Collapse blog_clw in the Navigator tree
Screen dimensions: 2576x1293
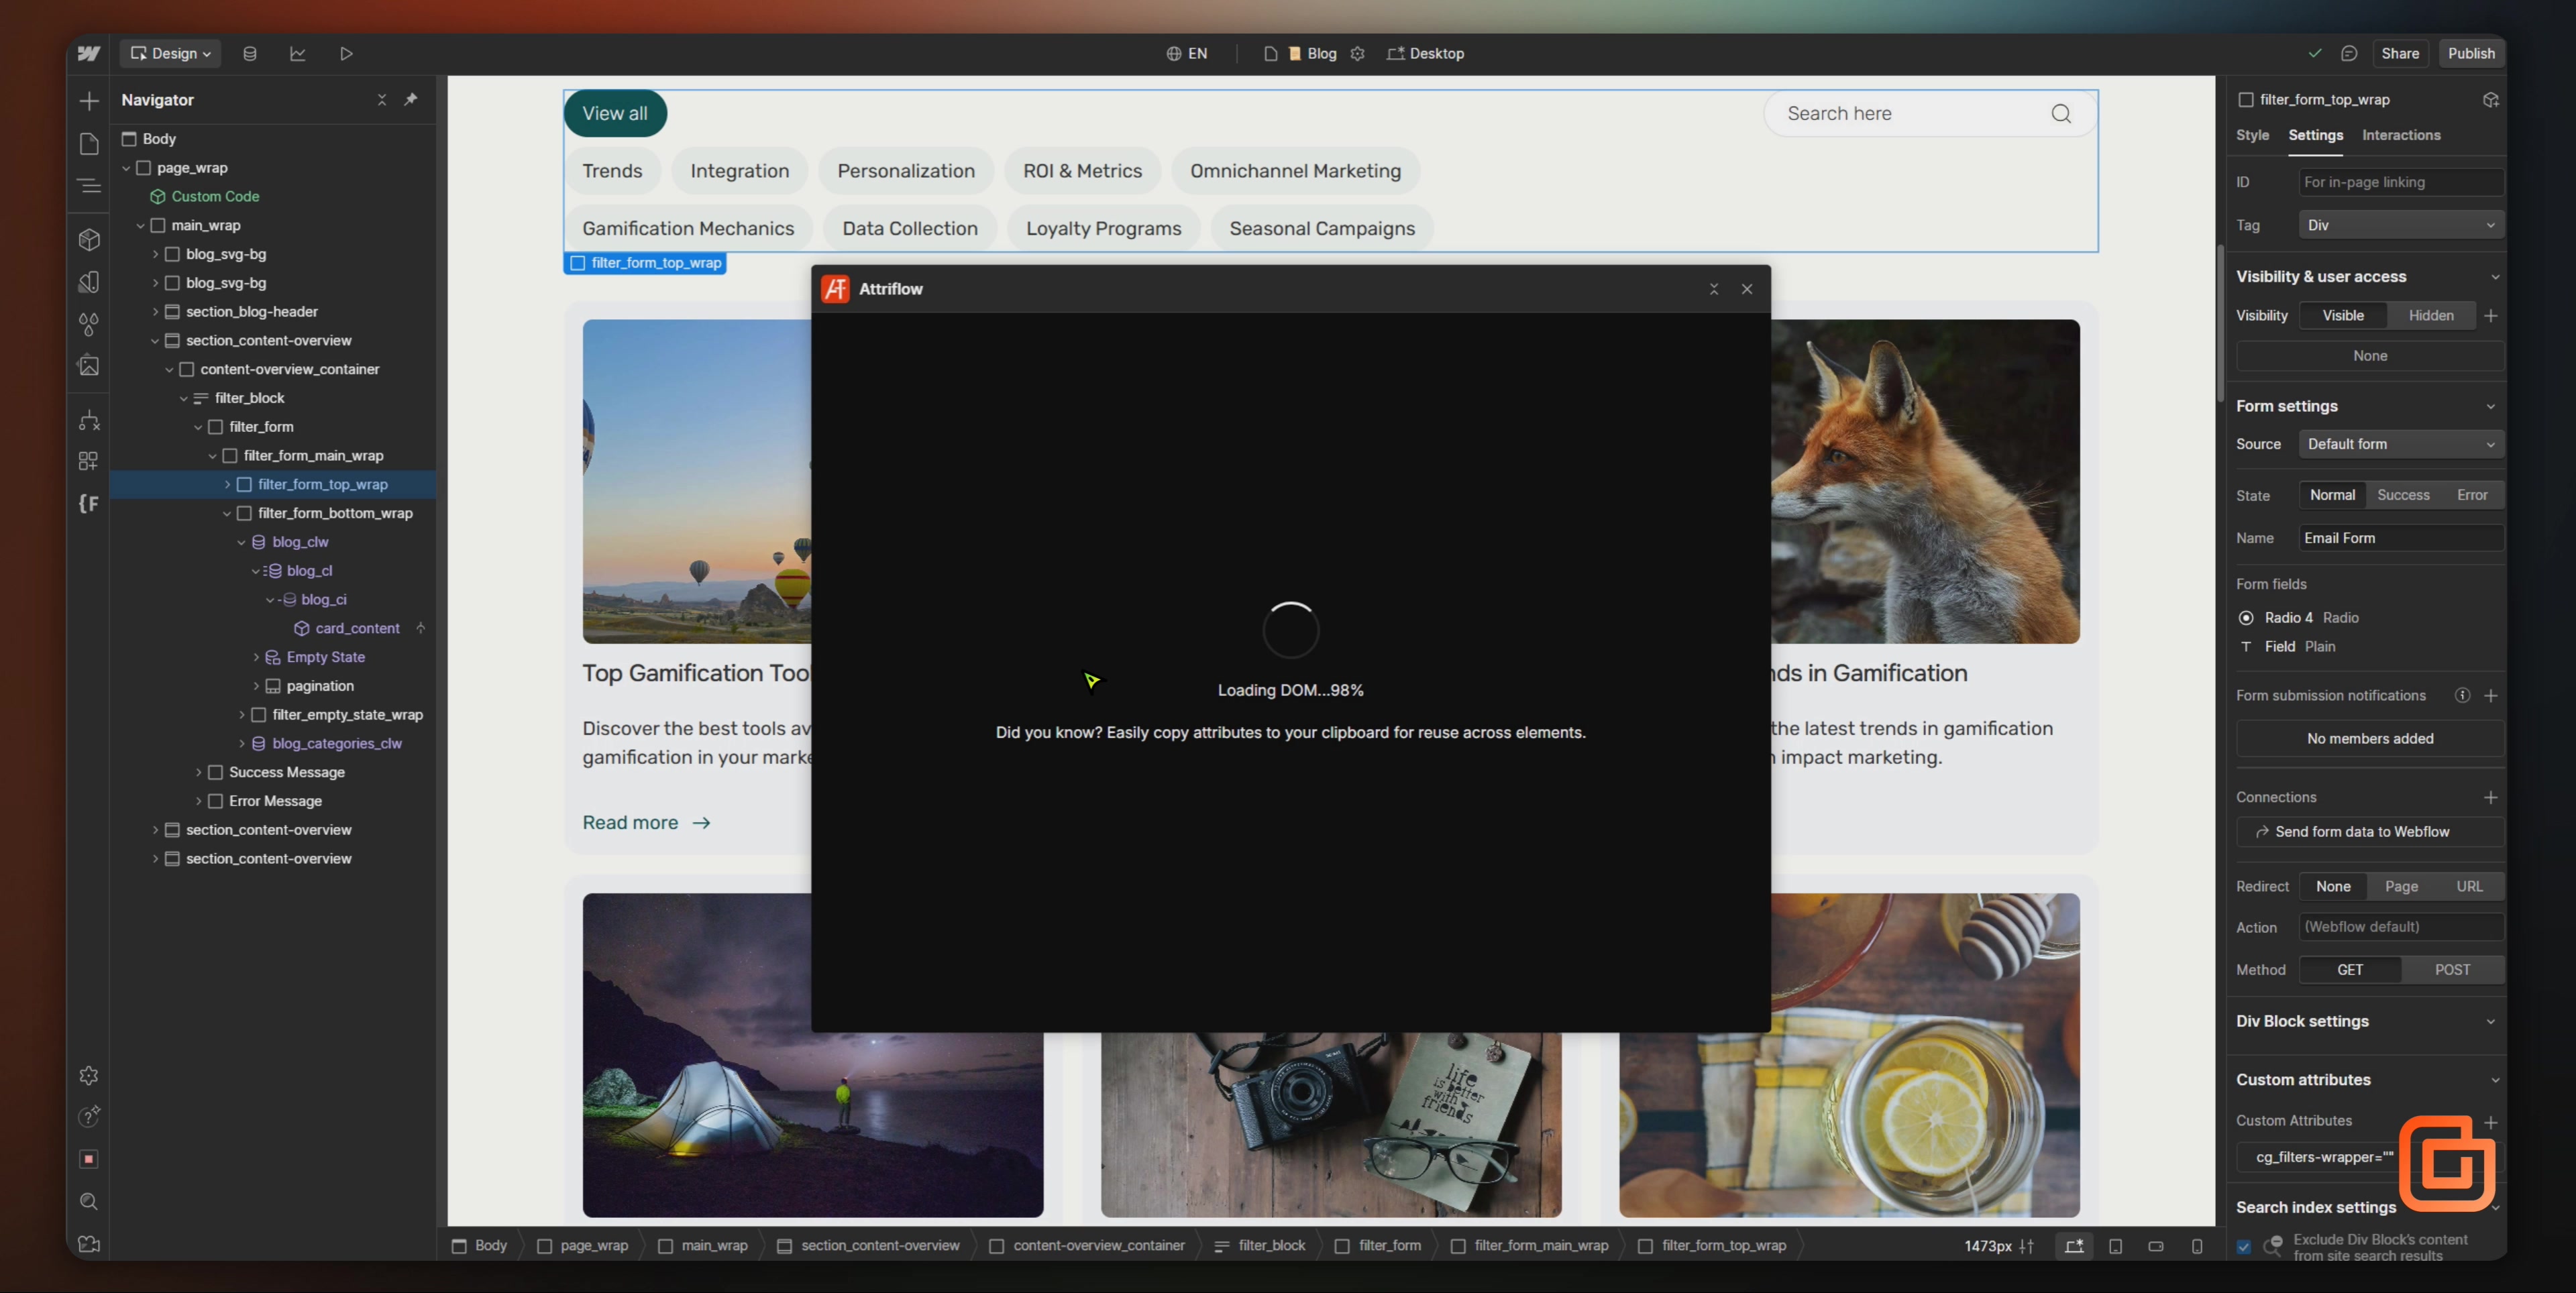(241, 542)
